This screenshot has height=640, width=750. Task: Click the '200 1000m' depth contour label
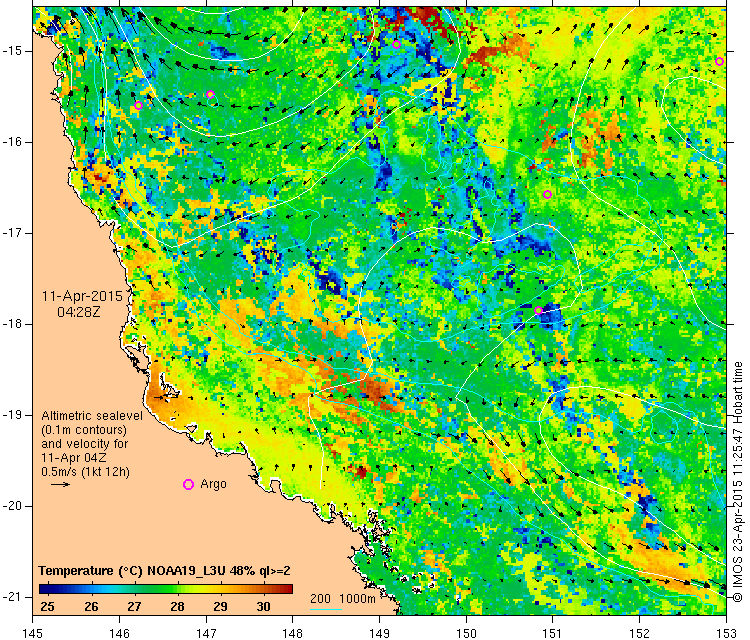click(342, 598)
